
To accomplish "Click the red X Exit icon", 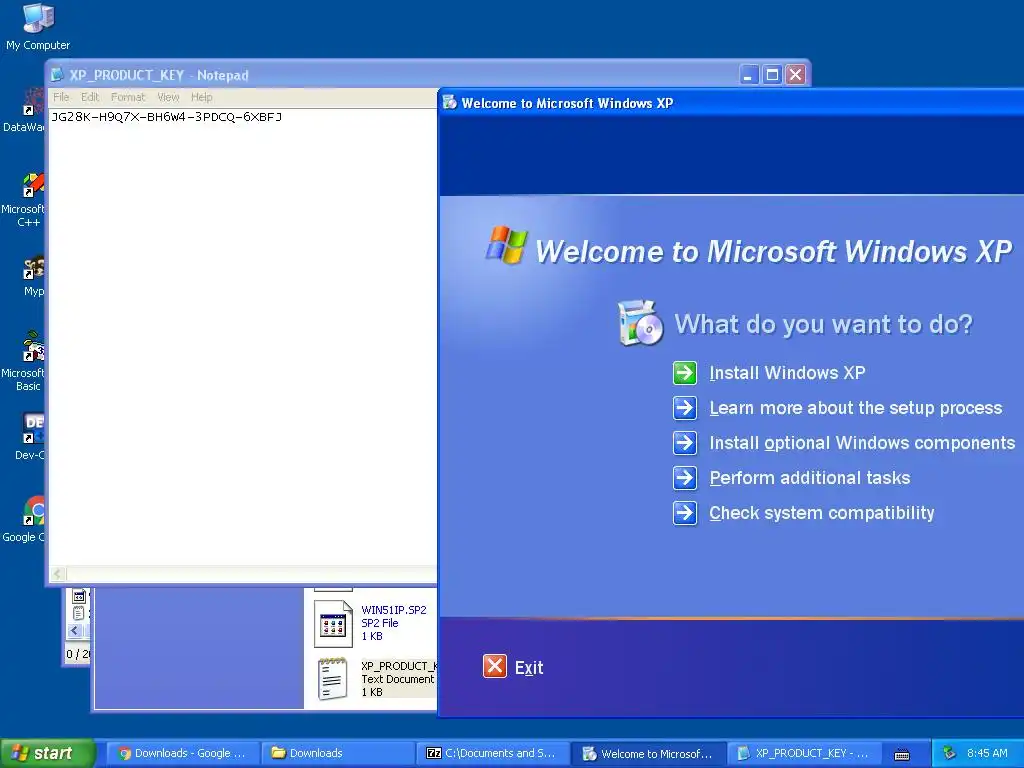I will (x=494, y=667).
